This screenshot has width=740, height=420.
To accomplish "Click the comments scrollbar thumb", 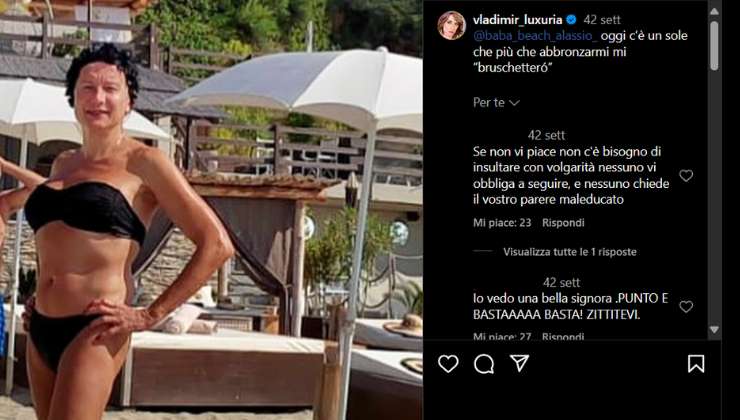I will click(x=714, y=46).
